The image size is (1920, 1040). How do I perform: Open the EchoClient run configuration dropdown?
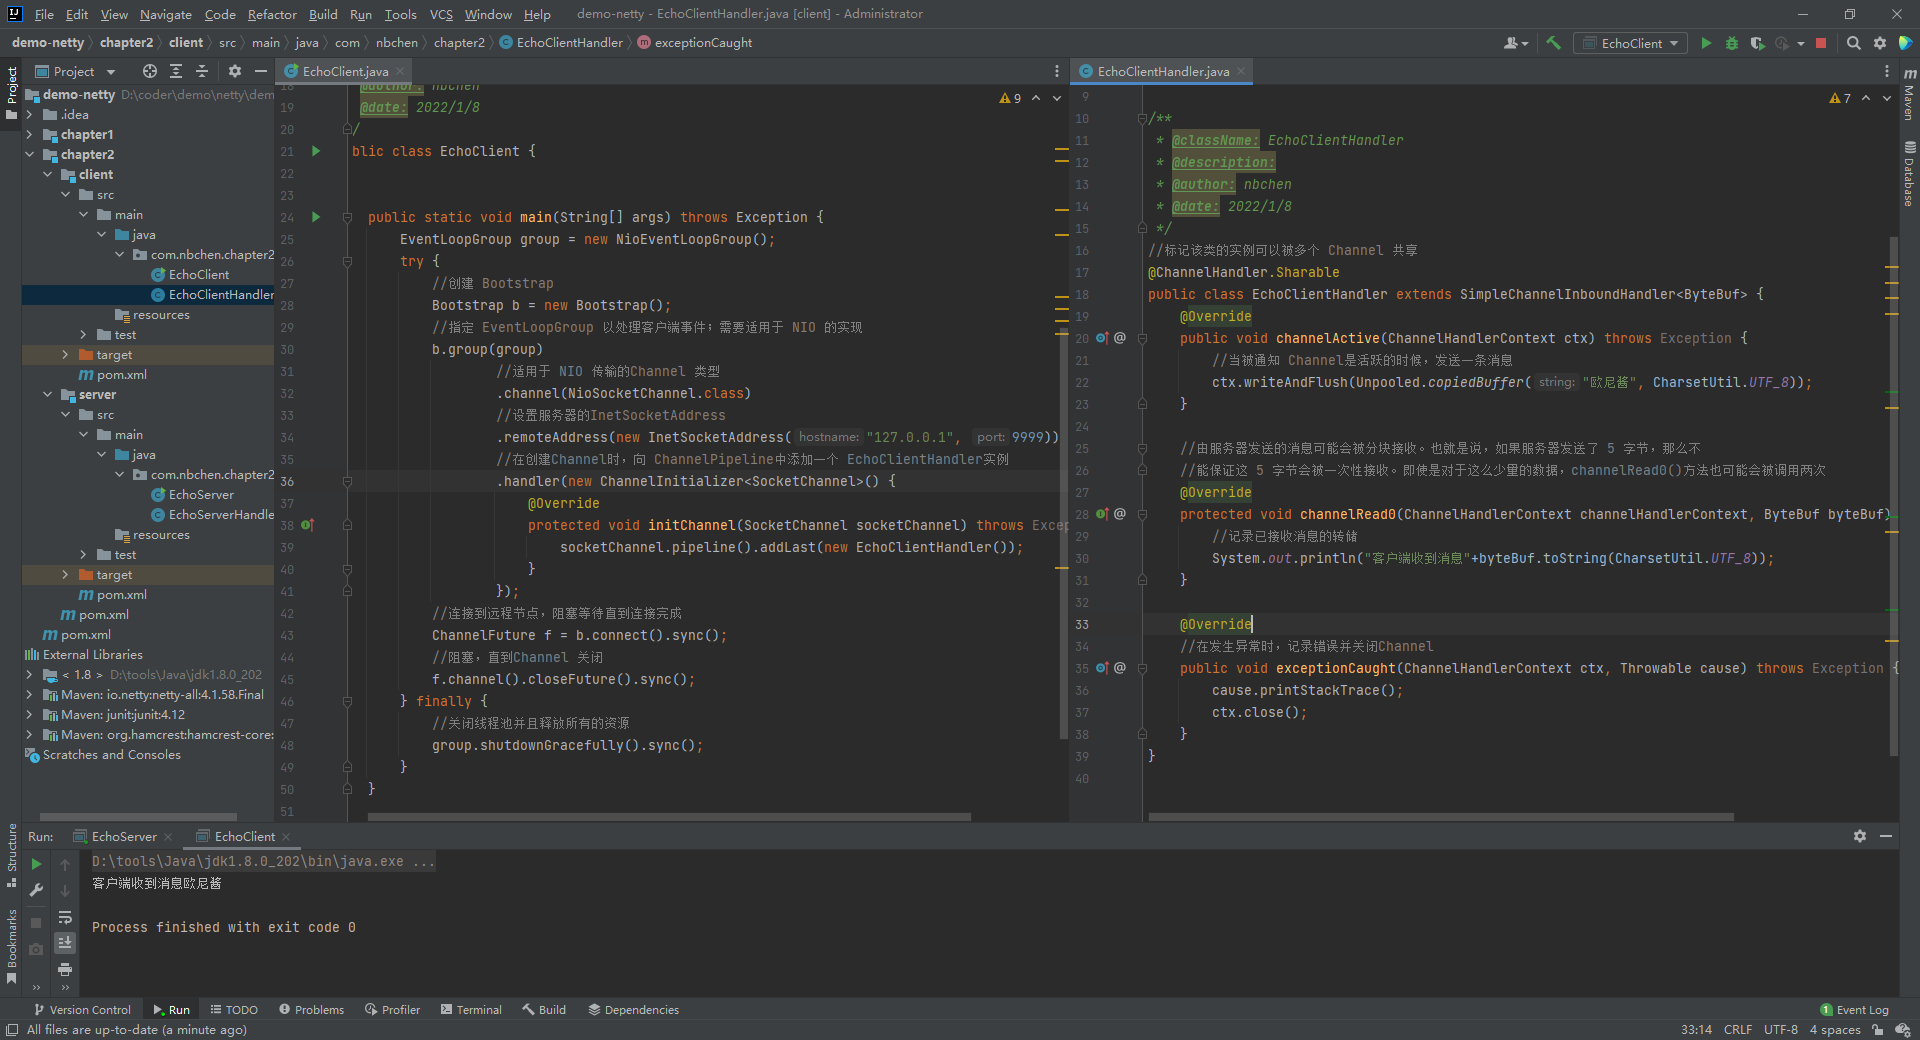point(1630,43)
